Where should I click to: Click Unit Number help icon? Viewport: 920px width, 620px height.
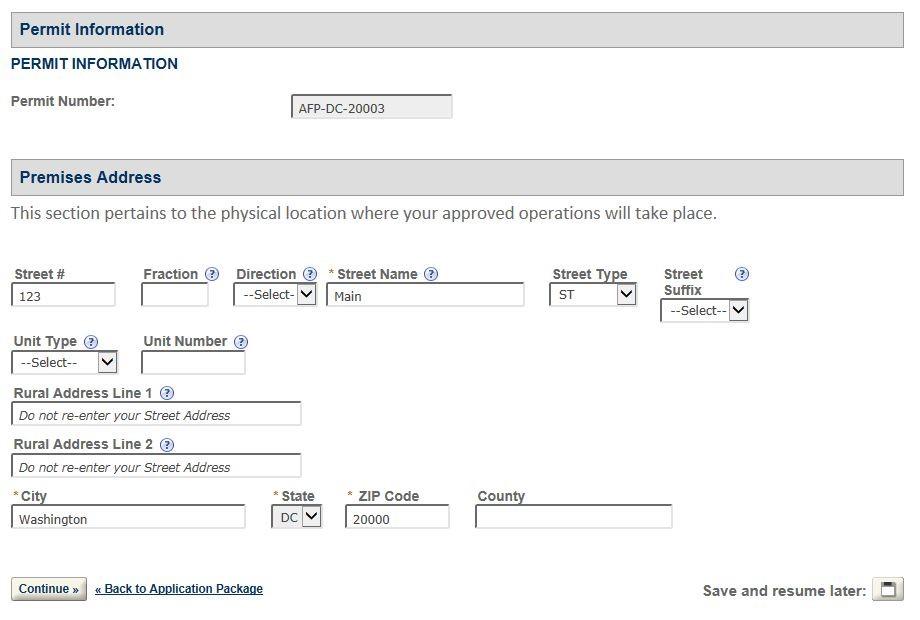pyautogui.click(x=241, y=342)
